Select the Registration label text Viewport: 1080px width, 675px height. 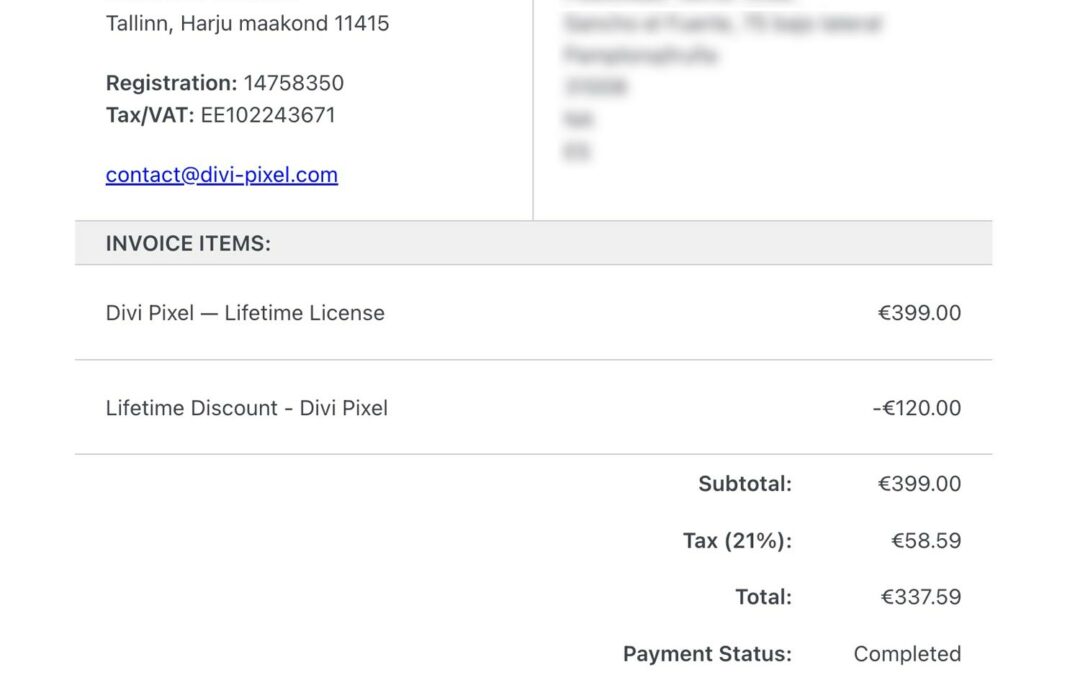coord(172,83)
